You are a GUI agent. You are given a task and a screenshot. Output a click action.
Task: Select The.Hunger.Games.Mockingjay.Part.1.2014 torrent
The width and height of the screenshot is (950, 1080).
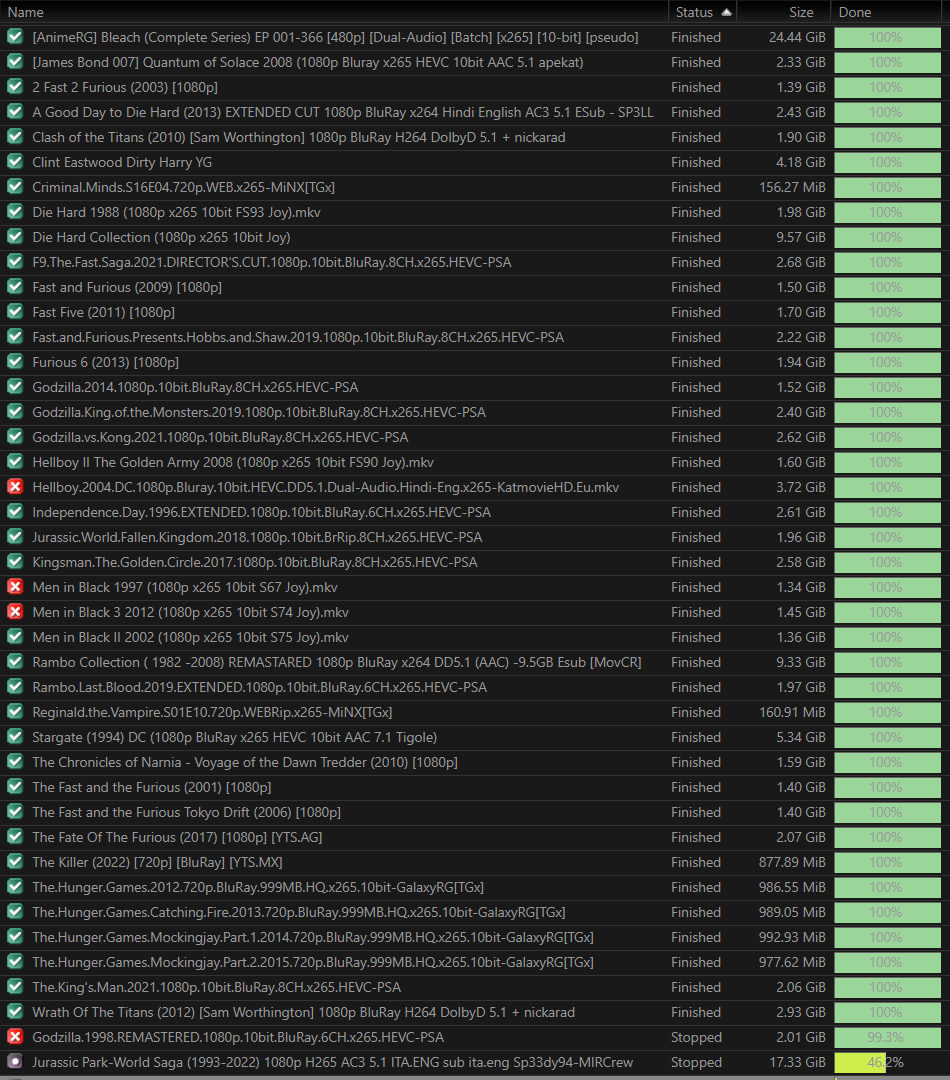(x=313, y=937)
